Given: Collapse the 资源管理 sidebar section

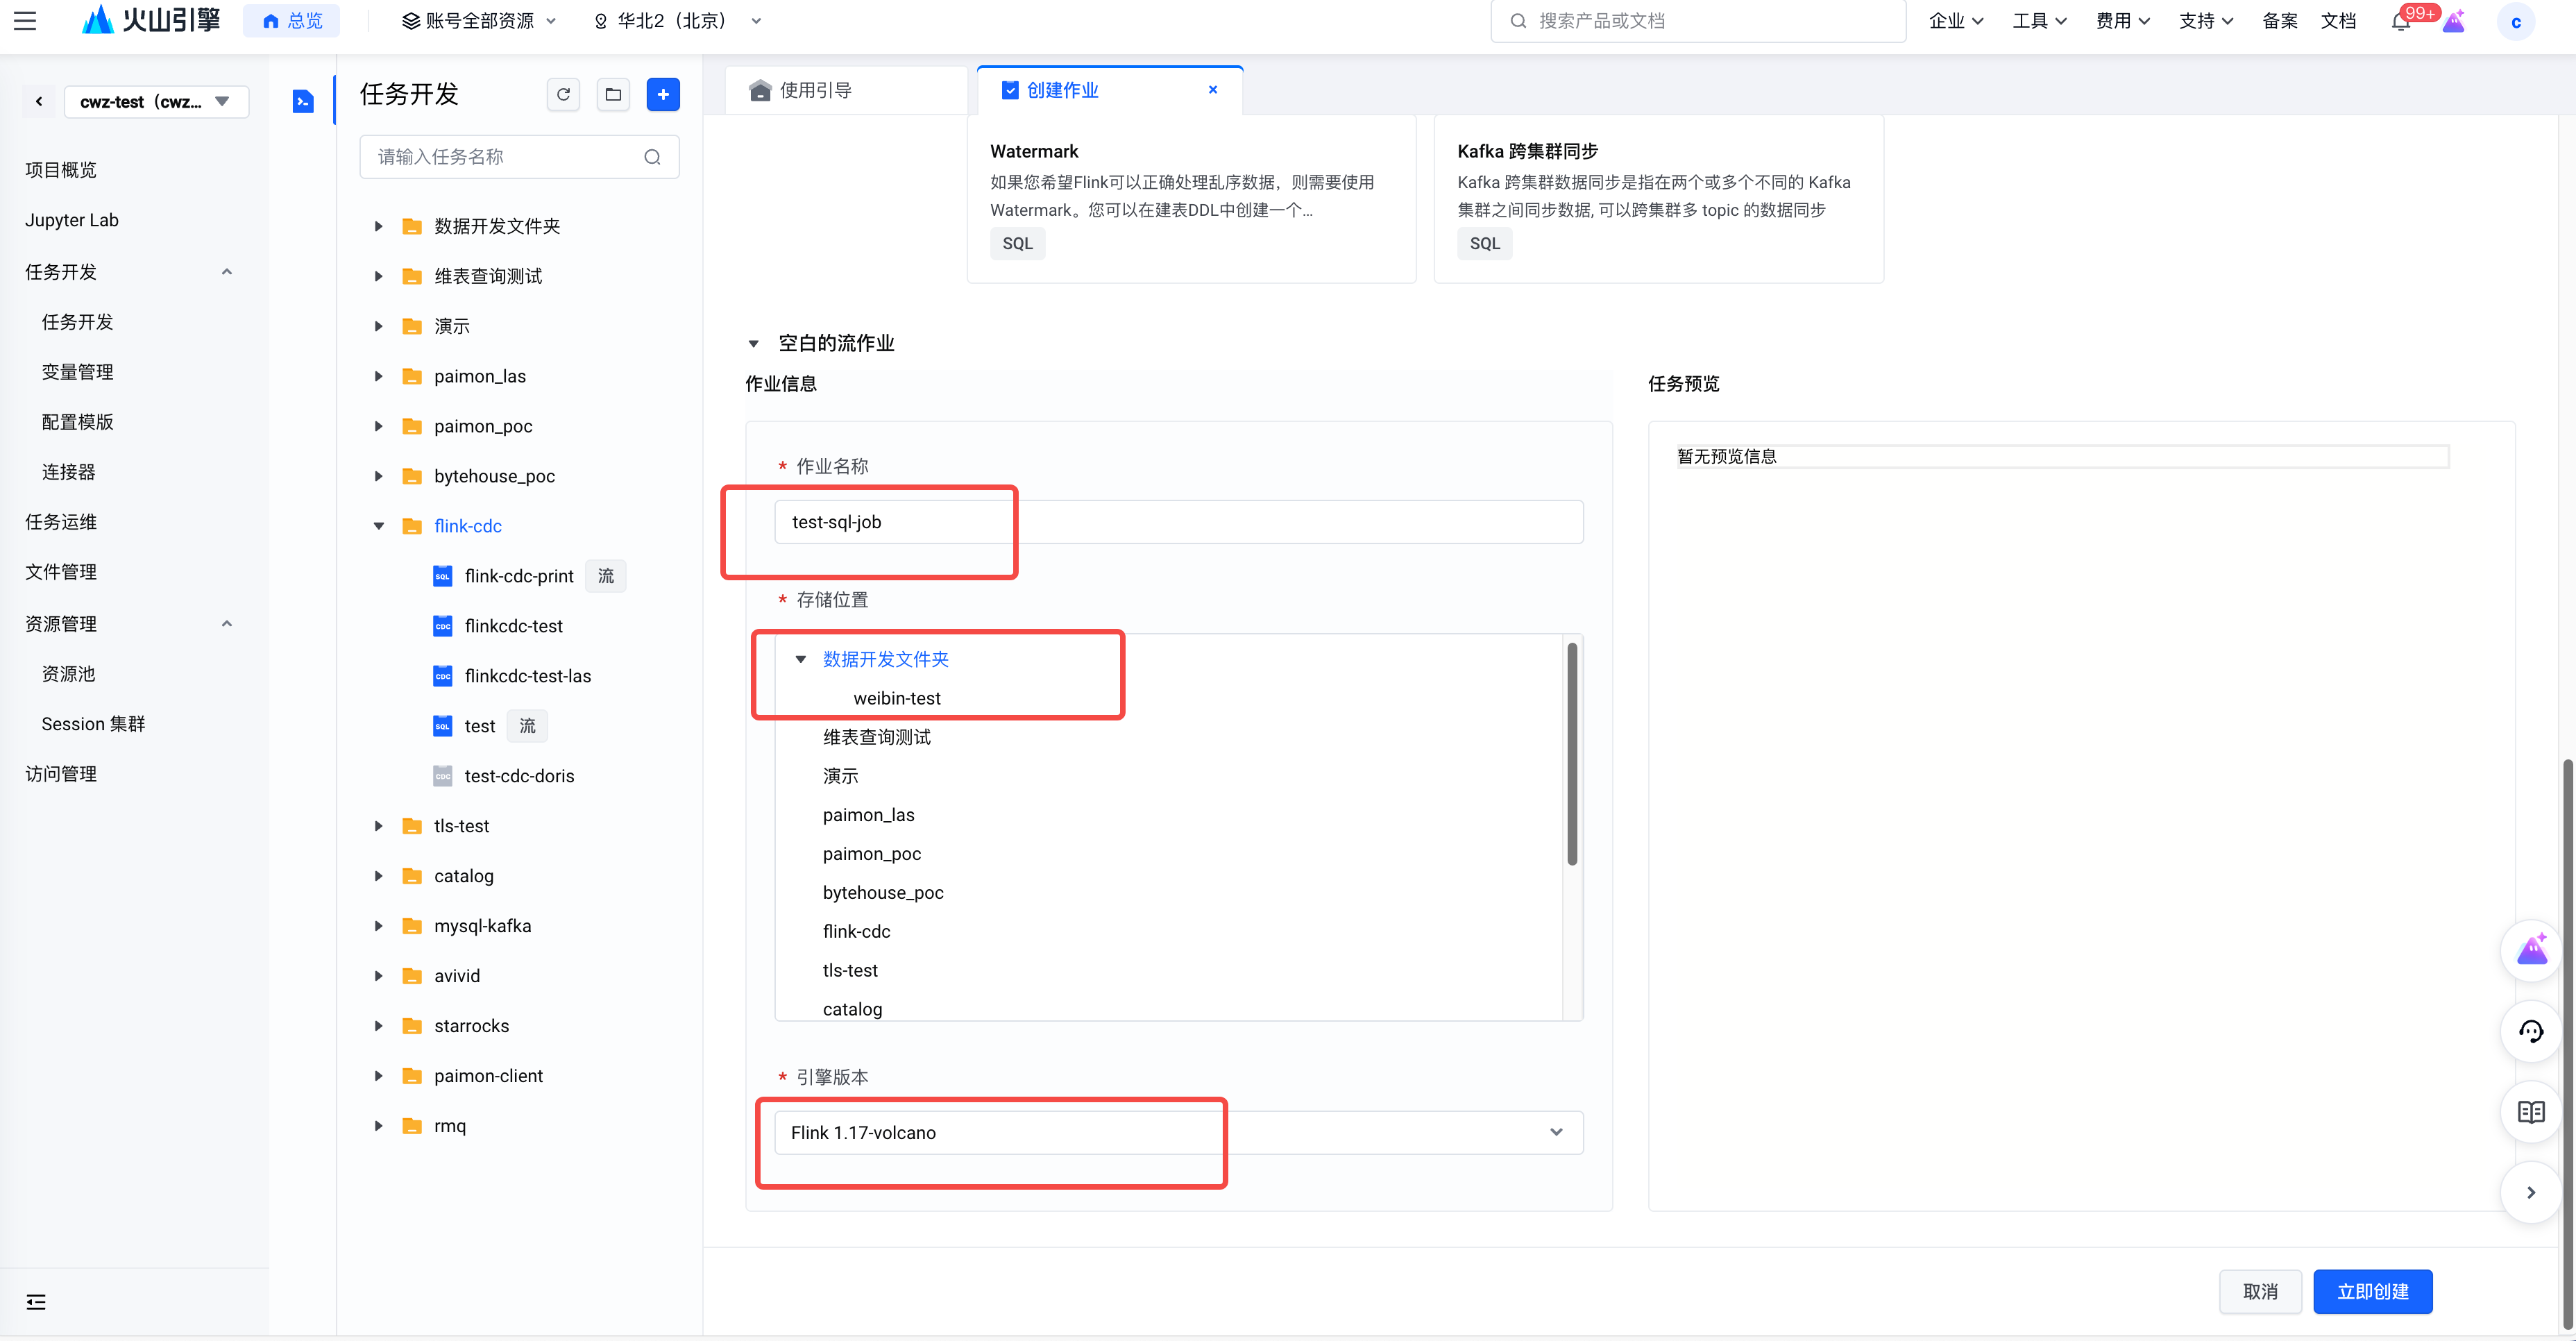Looking at the screenshot, I should pos(227,624).
